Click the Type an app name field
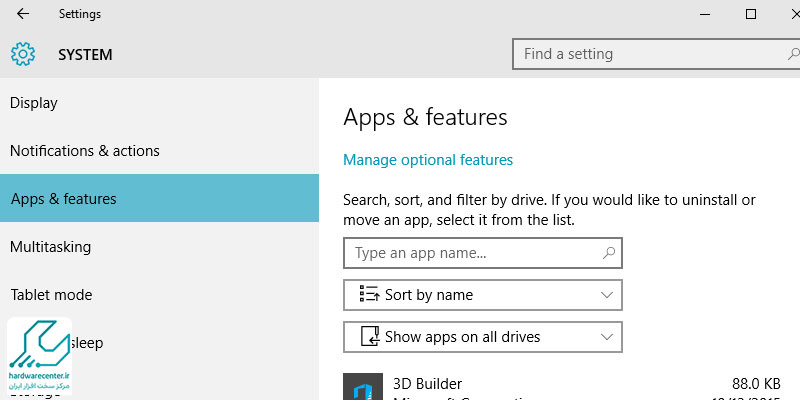The image size is (800, 400). (483, 253)
